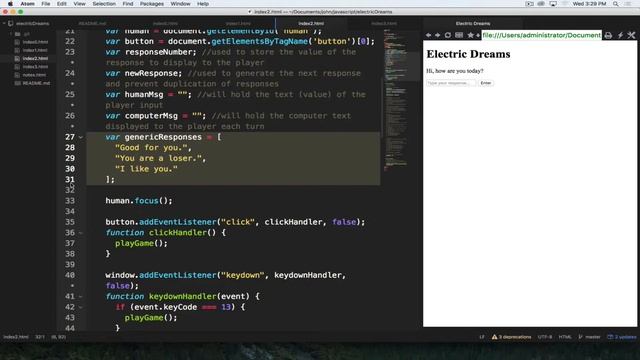Click 'Hi, how are you today?' text
Viewport: 640px width, 360px height.
[455, 71]
